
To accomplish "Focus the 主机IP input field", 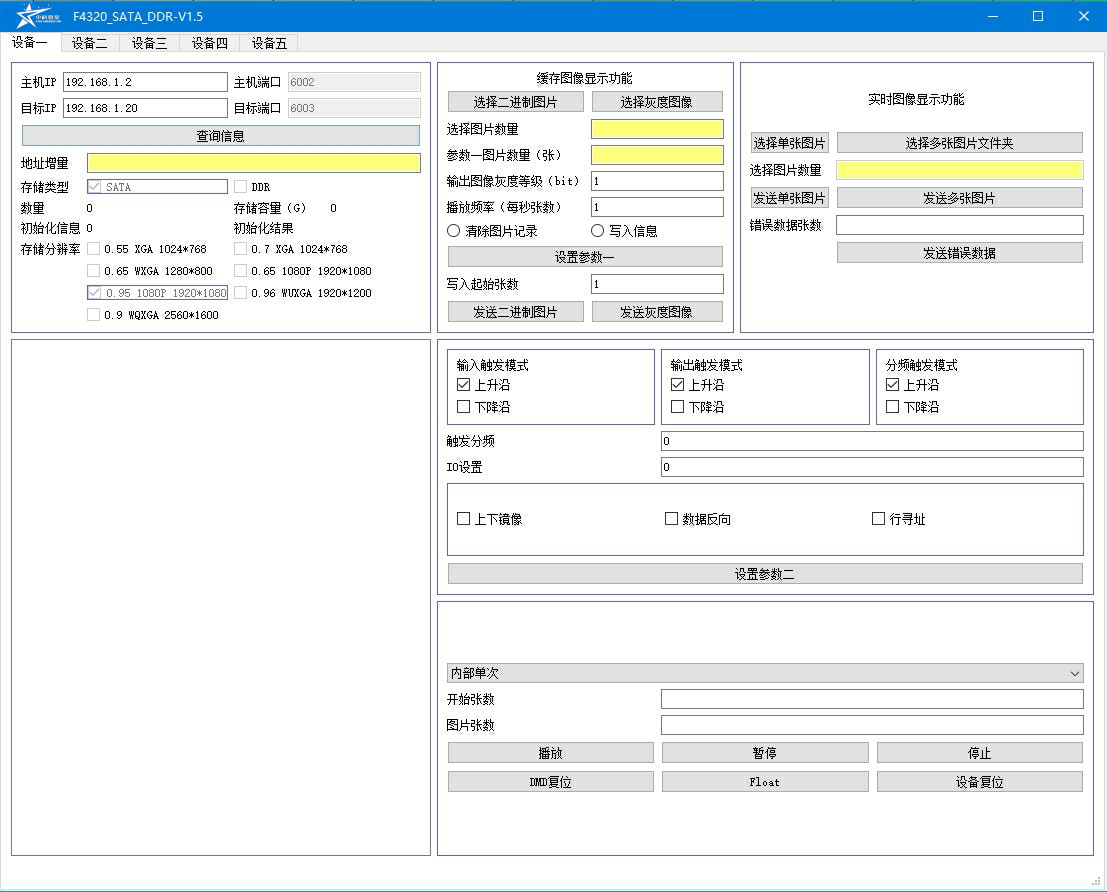I will click(145, 82).
